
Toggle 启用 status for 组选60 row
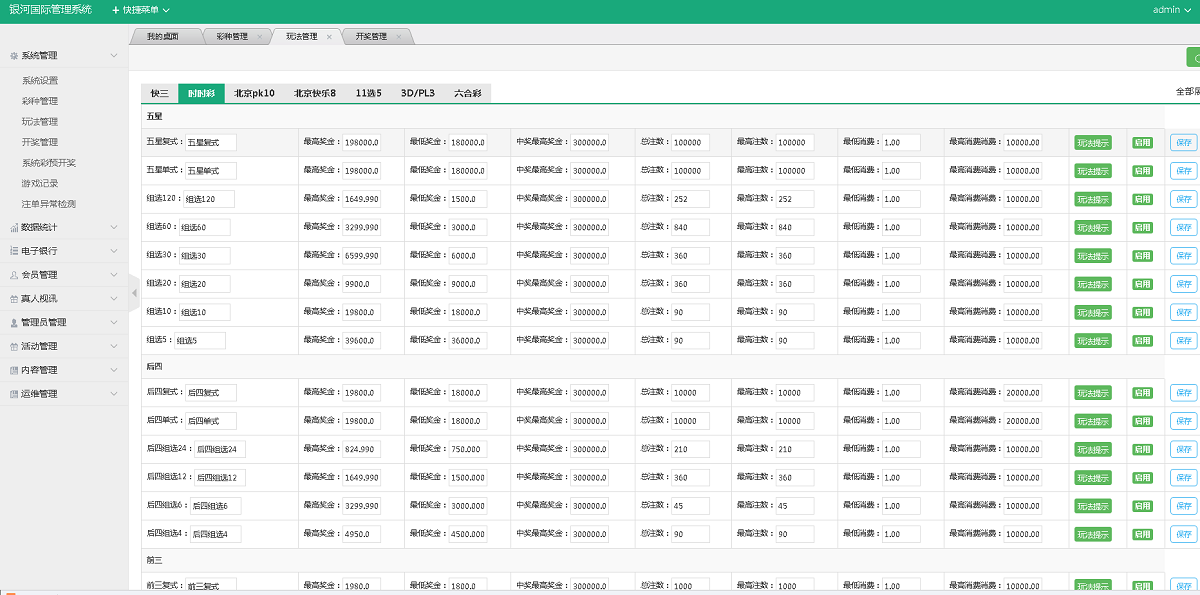point(1141,228)
